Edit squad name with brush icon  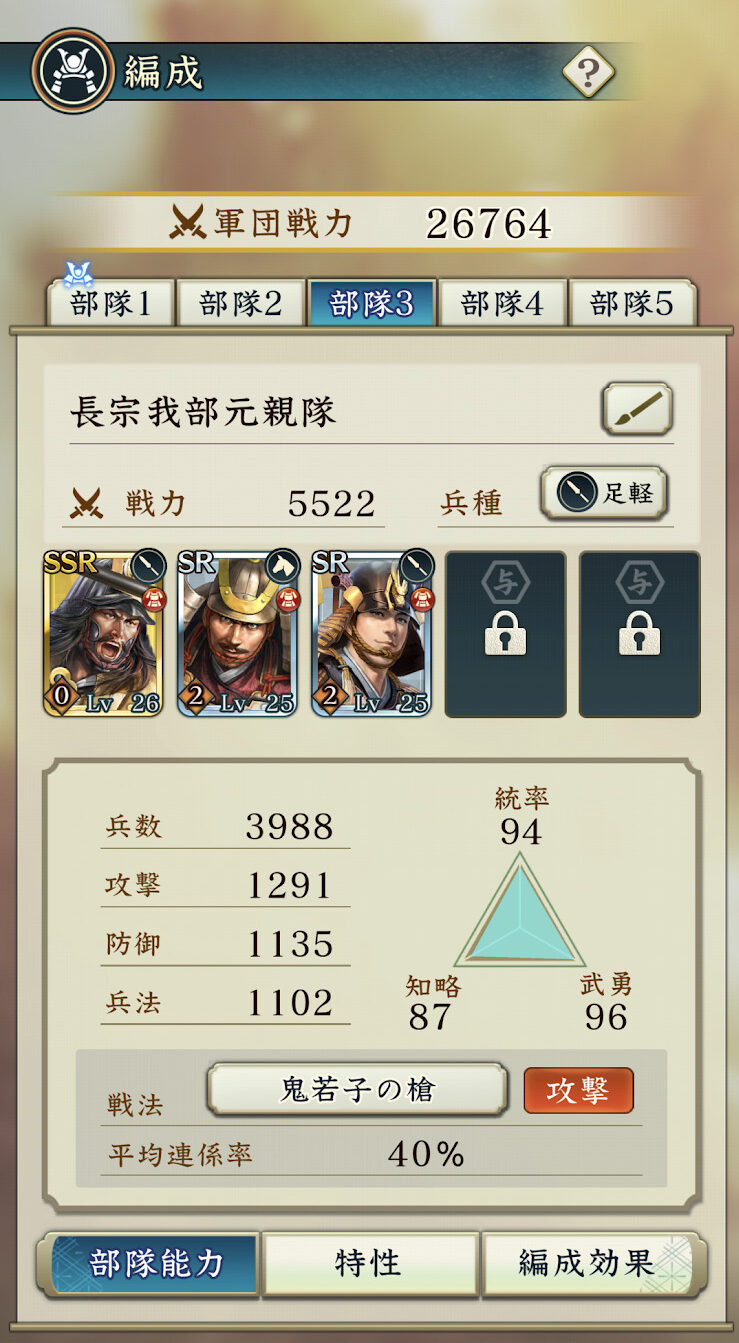[x=637, y=408]
